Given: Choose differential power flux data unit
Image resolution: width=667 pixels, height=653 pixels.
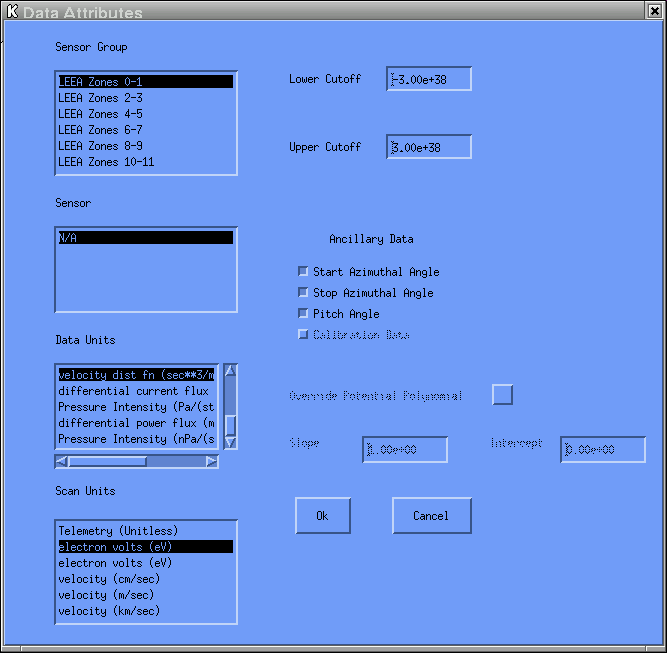Looking at the screenshot, I should pyautogui.click(x=137, y=423).
